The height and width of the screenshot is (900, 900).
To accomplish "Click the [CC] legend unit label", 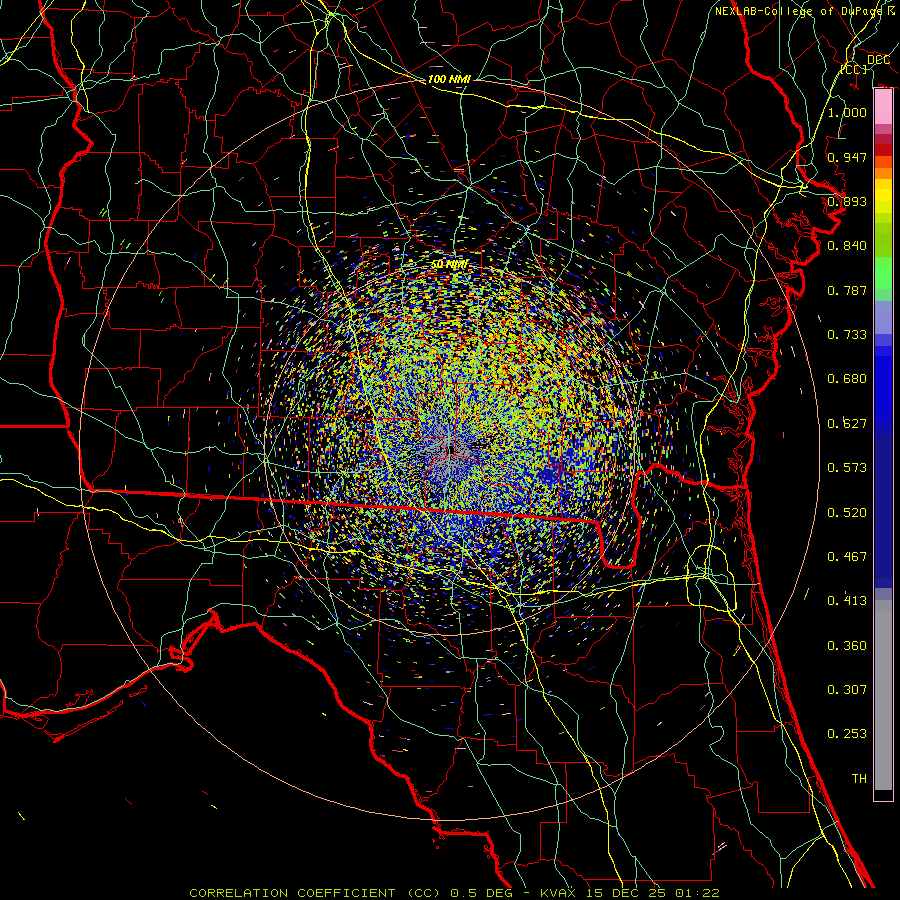I will 854,69.
